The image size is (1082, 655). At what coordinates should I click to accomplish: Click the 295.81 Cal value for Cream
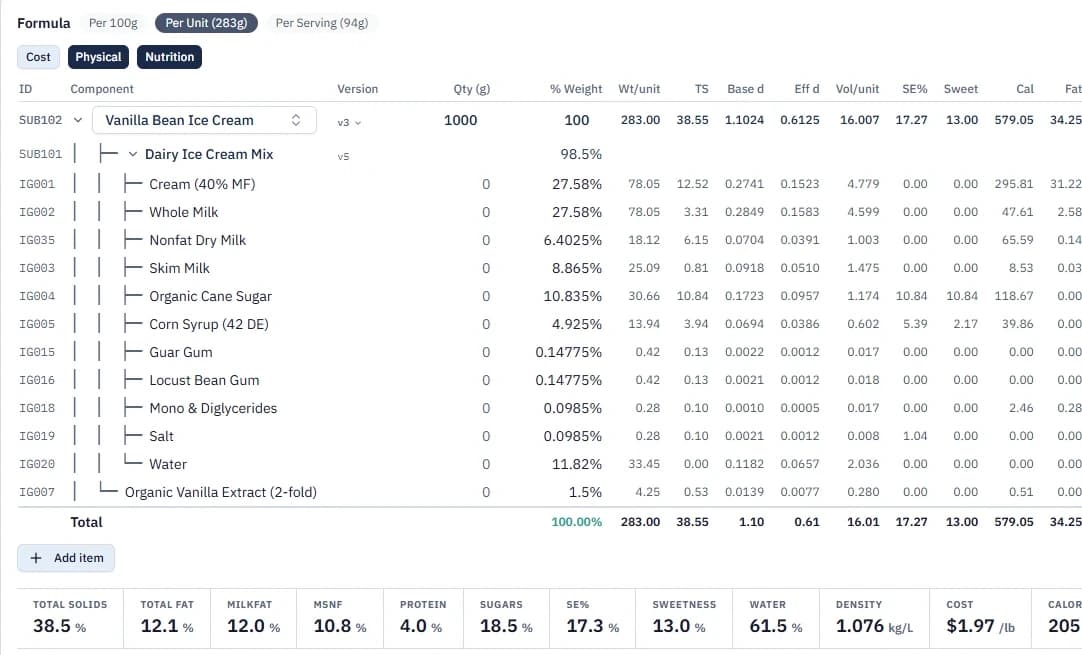pos(1014,184)
